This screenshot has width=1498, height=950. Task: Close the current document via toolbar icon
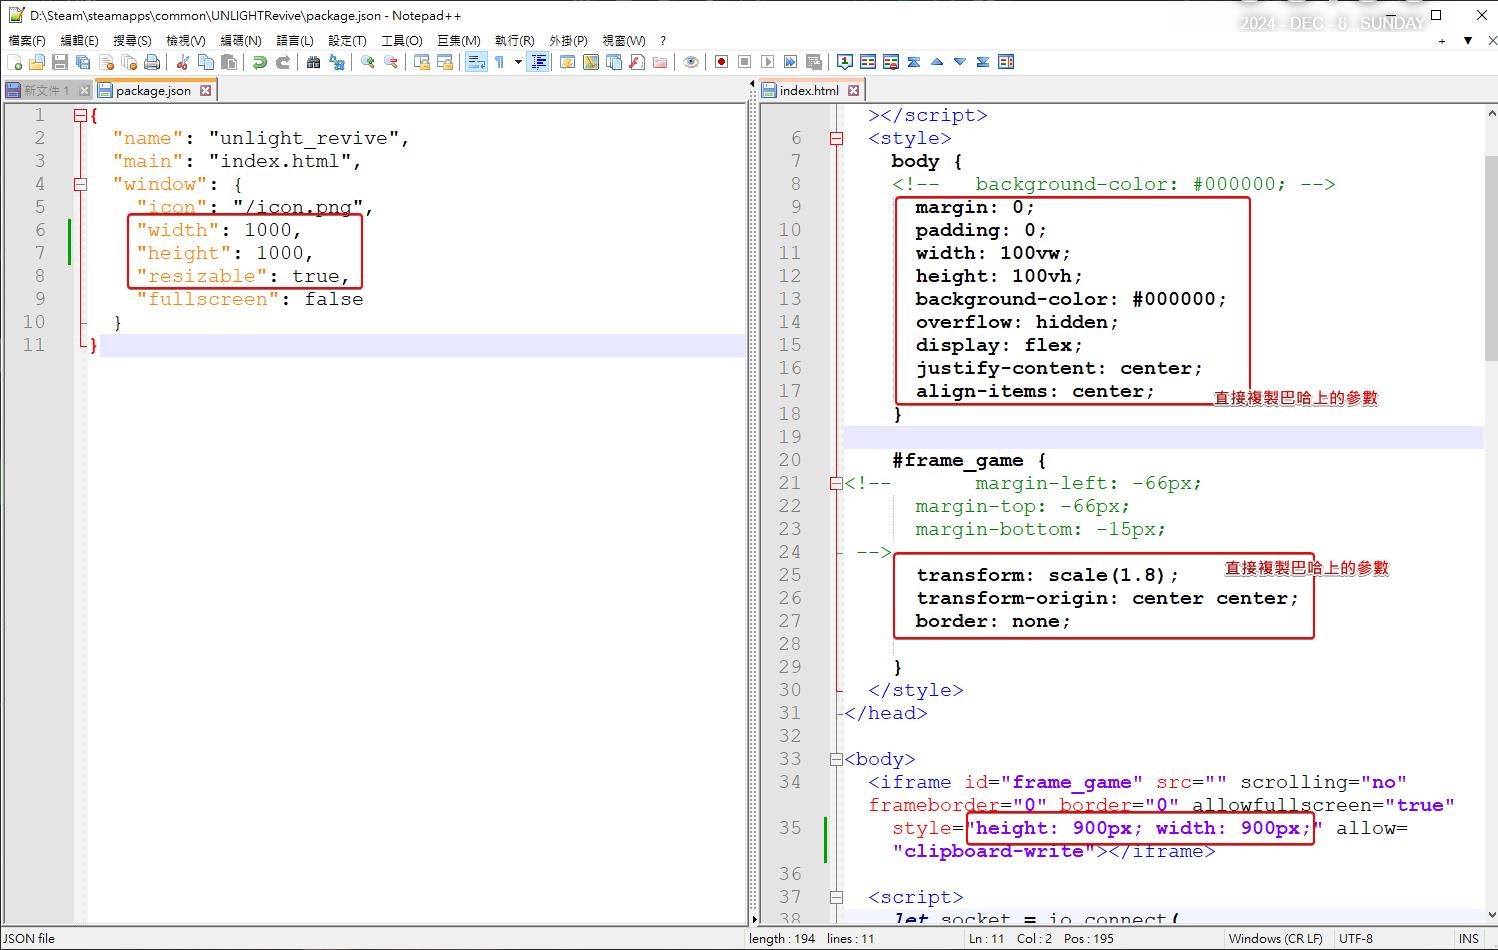(106, 62)
